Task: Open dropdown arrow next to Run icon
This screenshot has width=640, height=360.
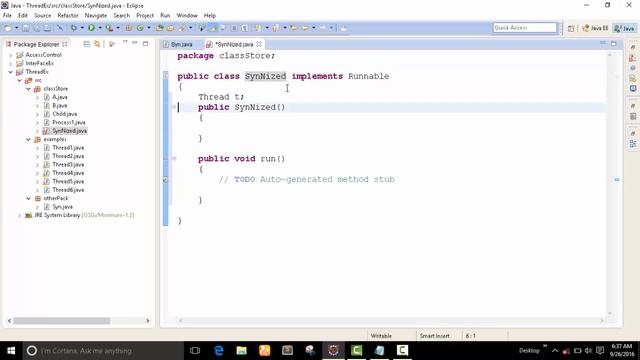Action: 100,28
